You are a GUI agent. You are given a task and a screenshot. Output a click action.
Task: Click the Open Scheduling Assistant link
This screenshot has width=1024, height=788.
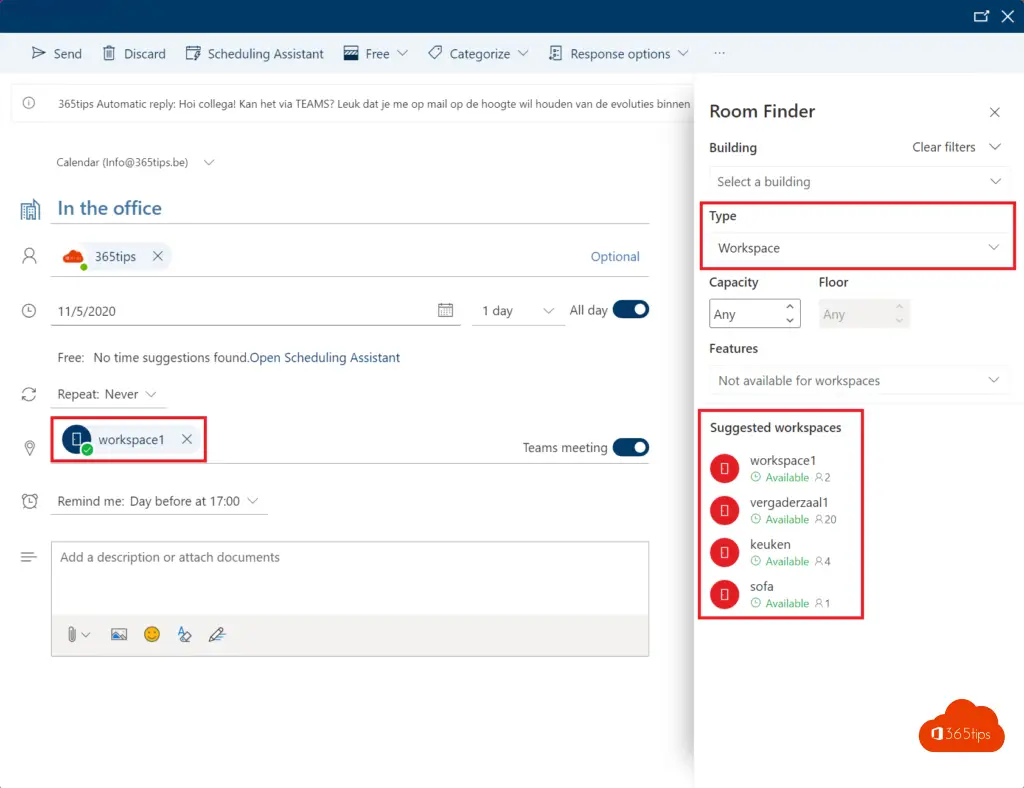tap(325, 357)
